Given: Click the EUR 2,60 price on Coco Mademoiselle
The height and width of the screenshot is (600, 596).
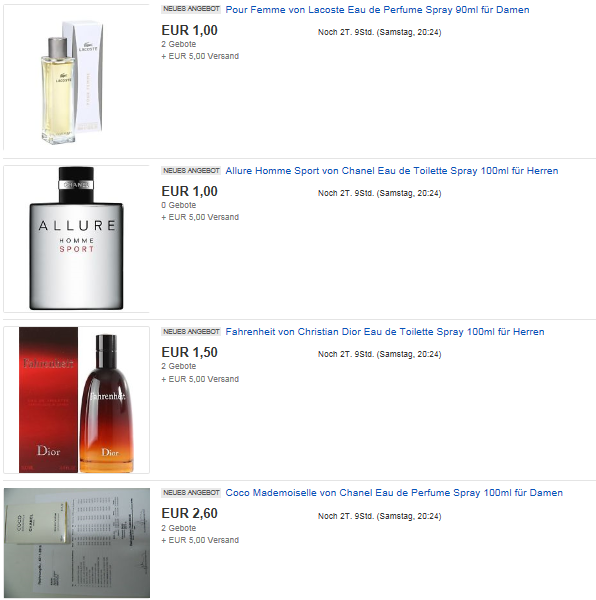Looking at the screenshot, I should (189, 514).
